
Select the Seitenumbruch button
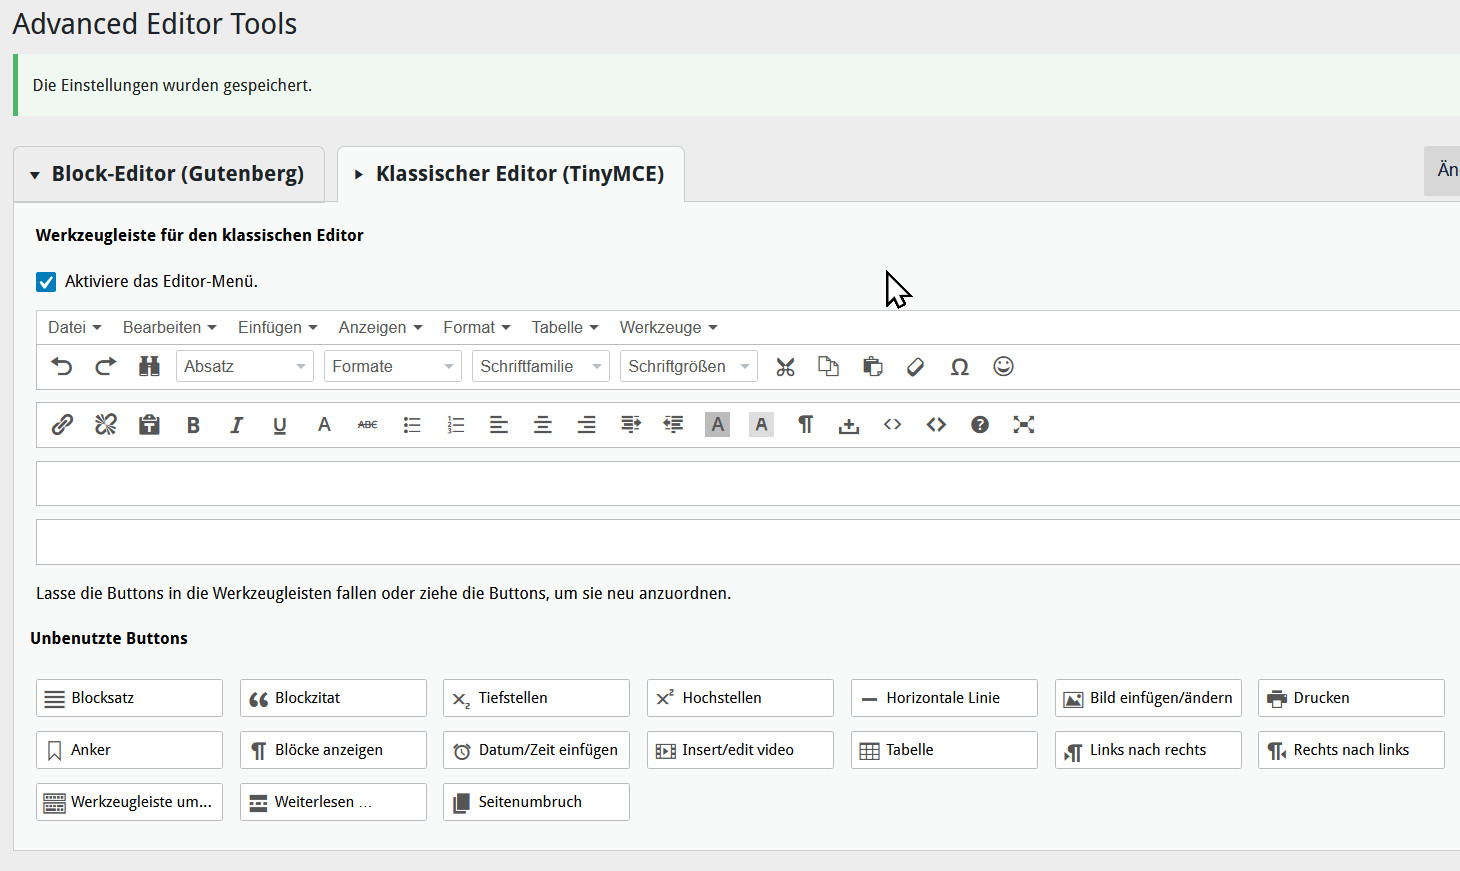536,802
